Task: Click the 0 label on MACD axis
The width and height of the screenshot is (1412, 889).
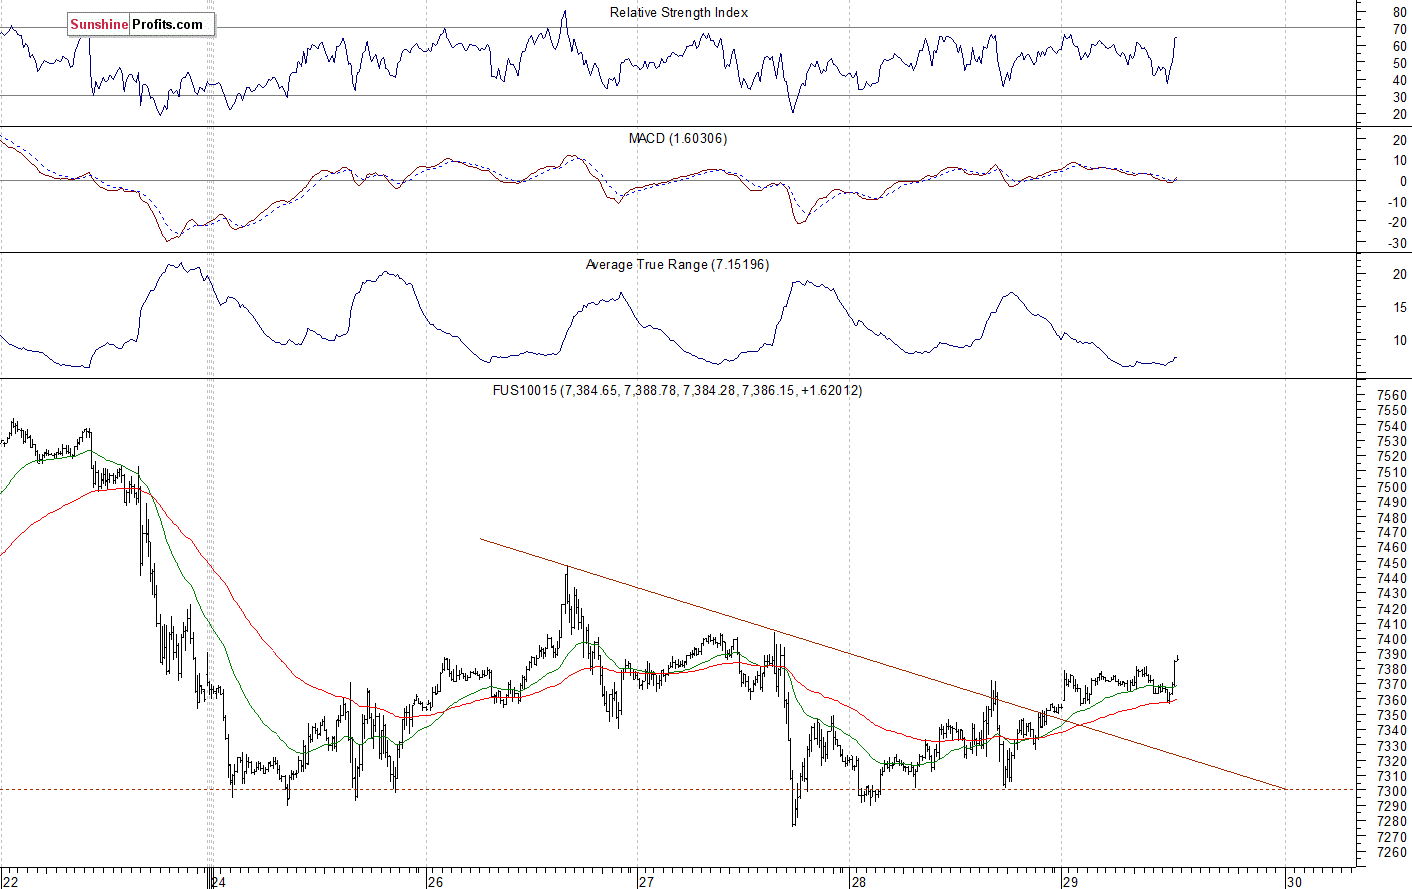Action: click(x=1403, y=181)
